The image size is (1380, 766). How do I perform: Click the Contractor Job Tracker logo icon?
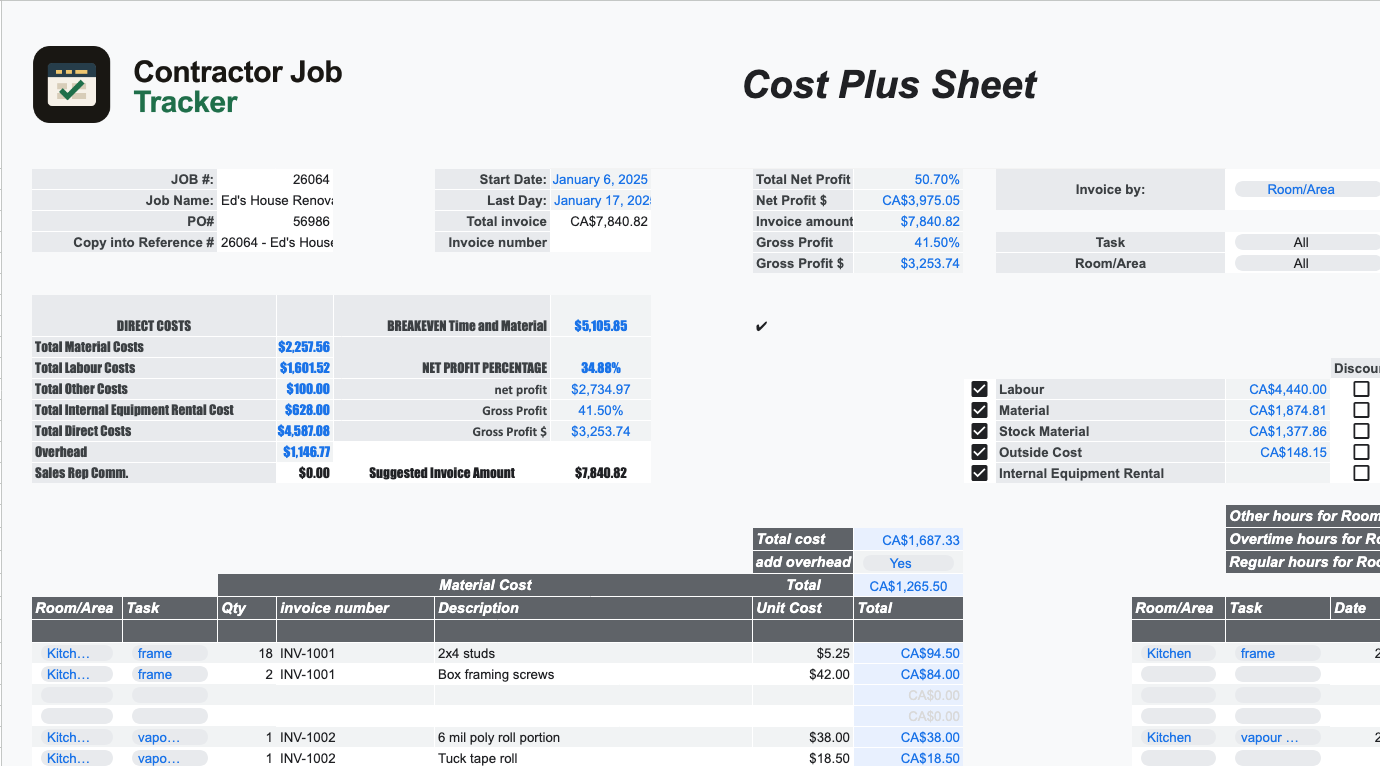click(x=72, y=85)
